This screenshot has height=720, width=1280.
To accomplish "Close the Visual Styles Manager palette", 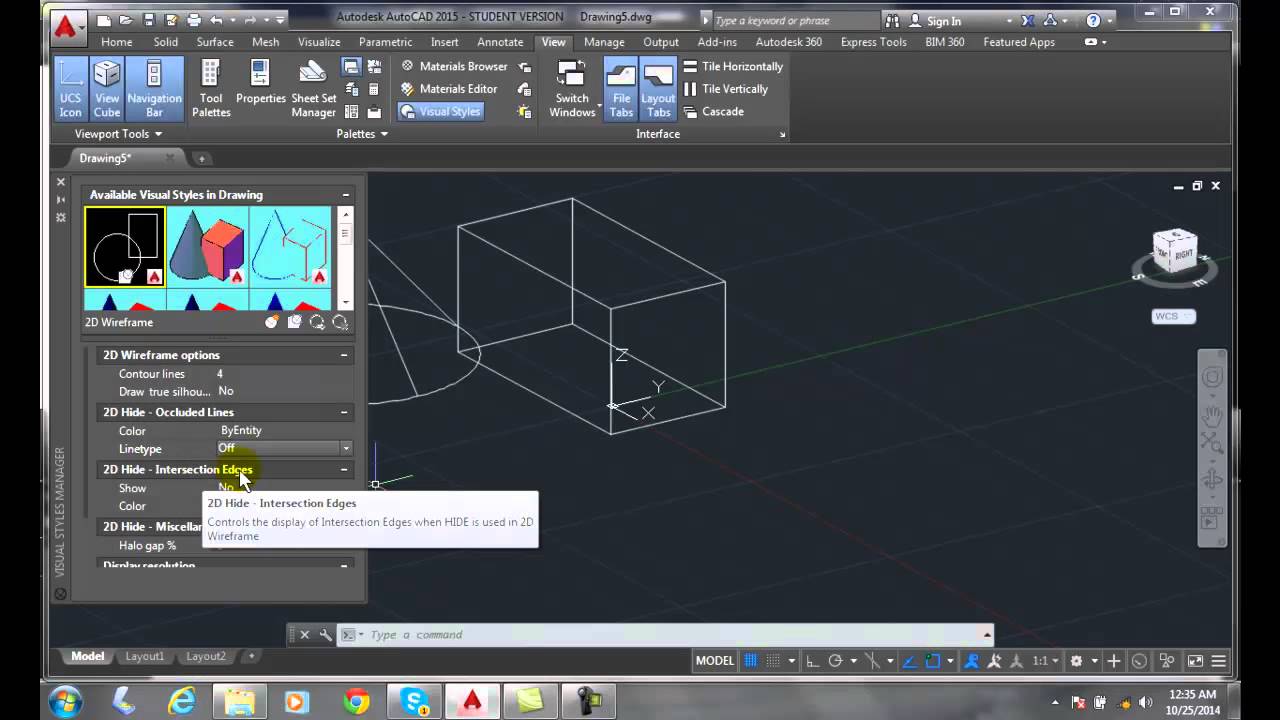I will (x=60, y=182).
